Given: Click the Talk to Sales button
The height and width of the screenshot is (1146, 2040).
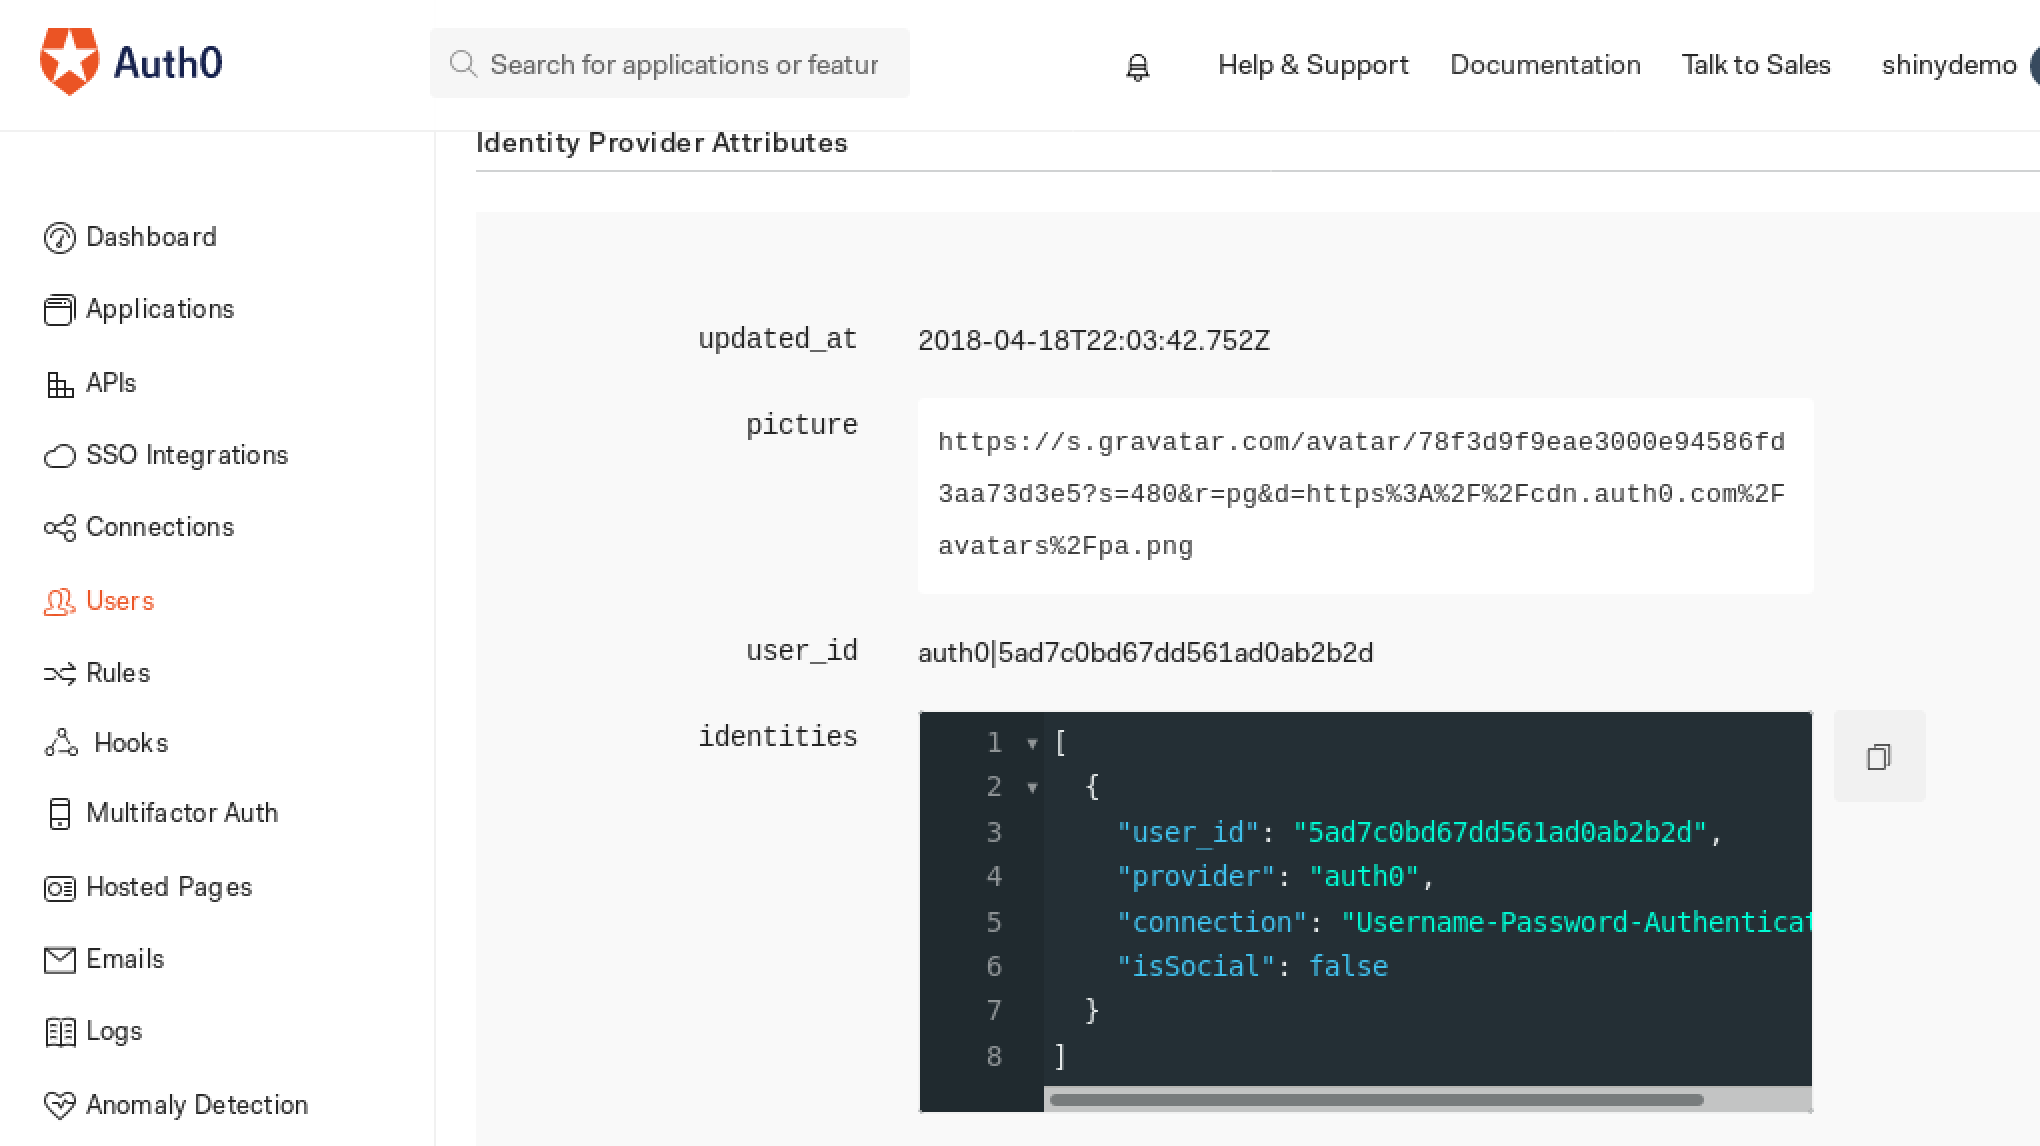Looking at the screenshot, I should point(1754,64).
